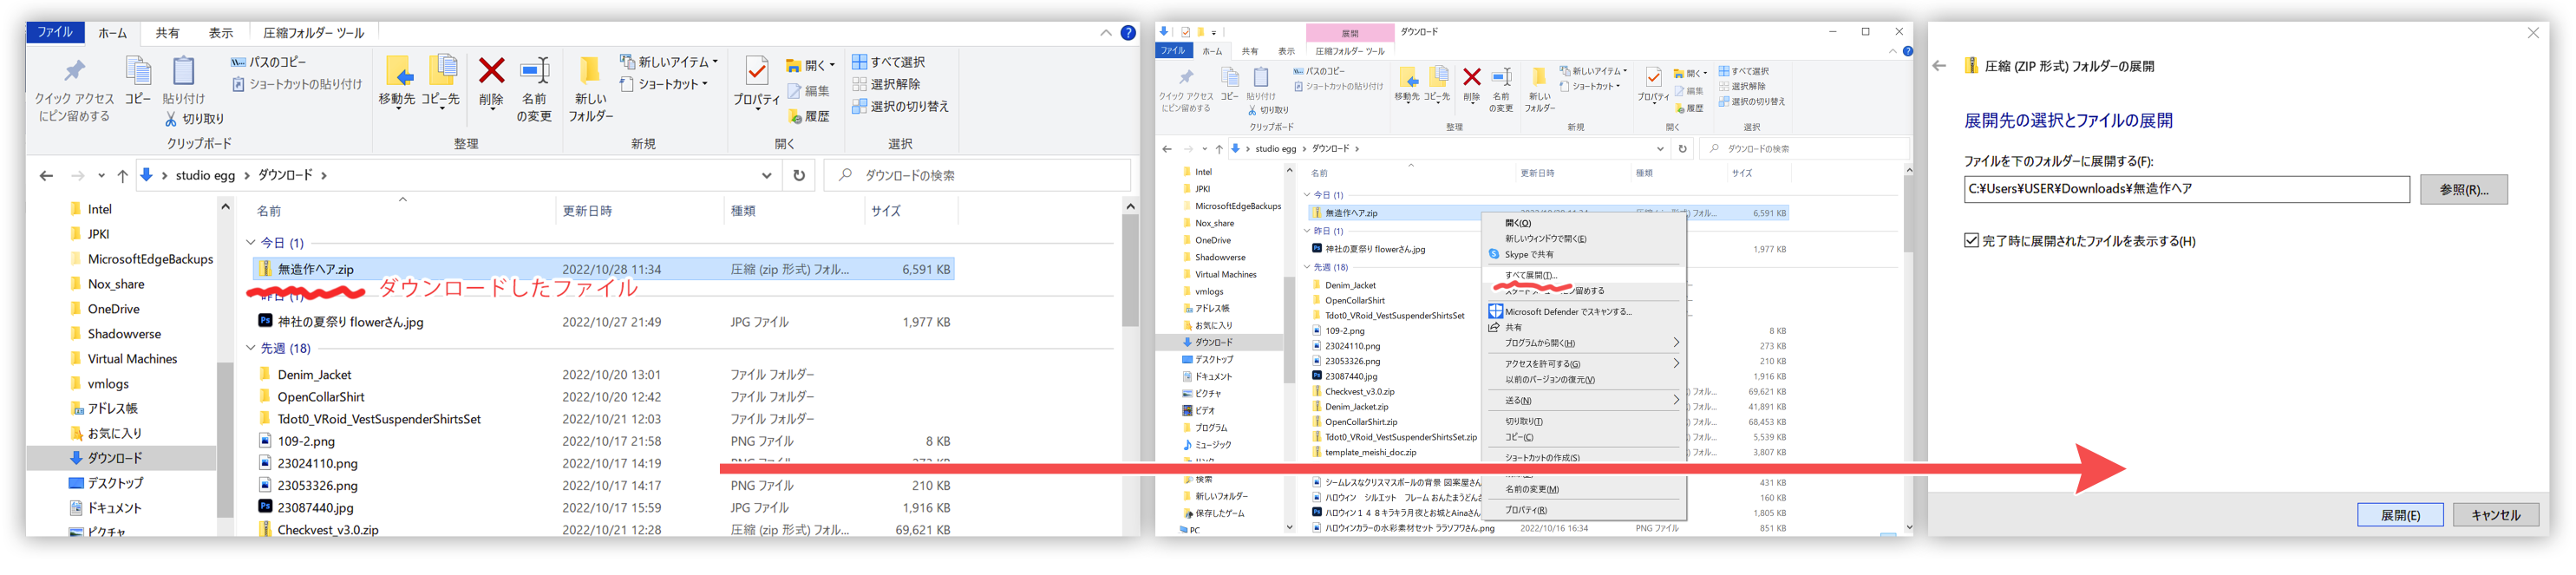This screenshot has height=575, width=2576.
Task: Click the refresh icon beside left address bar
Action: [x=798, y=175]
